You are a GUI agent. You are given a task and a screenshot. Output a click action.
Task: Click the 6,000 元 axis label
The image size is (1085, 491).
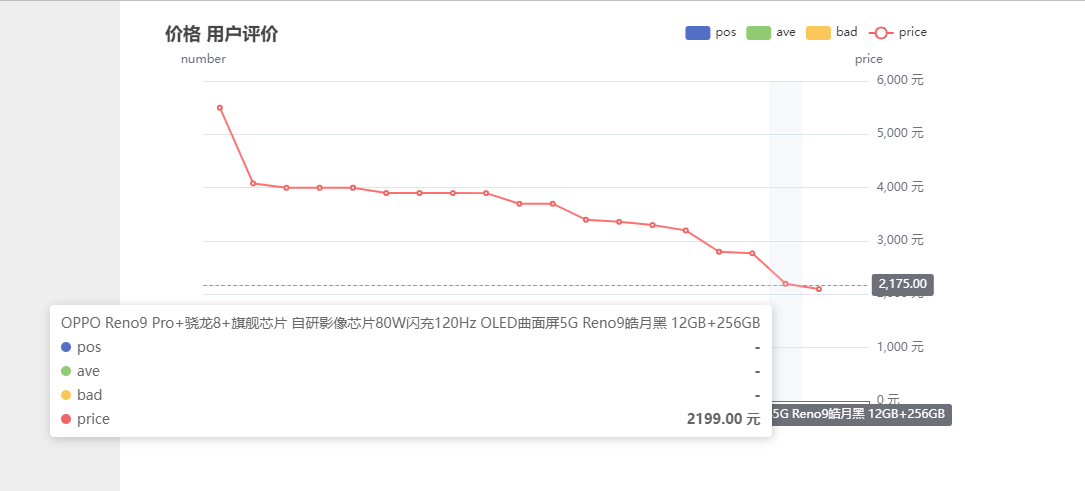coord(900,80)
